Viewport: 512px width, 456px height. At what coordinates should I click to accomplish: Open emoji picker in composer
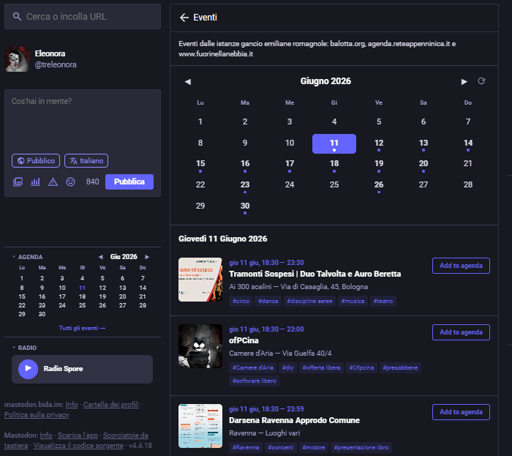point(70,182)
